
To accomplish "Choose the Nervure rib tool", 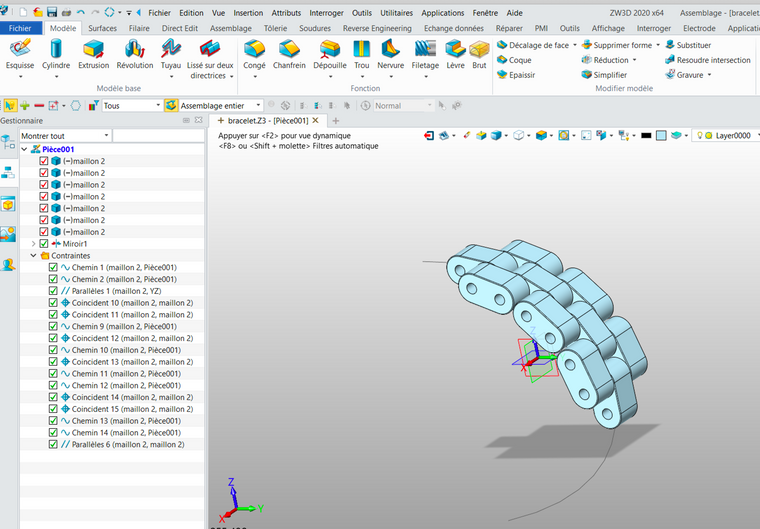I will [x=390, y=53].
